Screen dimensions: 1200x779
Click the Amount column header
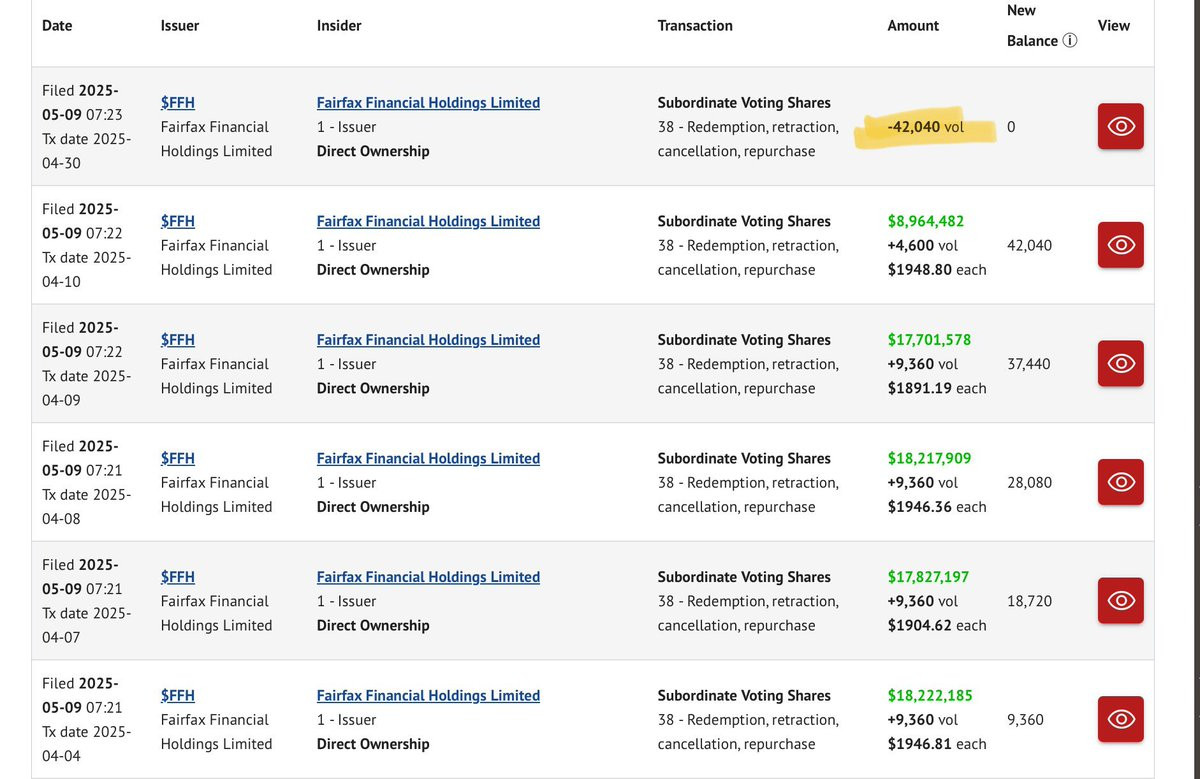point(913,25)
